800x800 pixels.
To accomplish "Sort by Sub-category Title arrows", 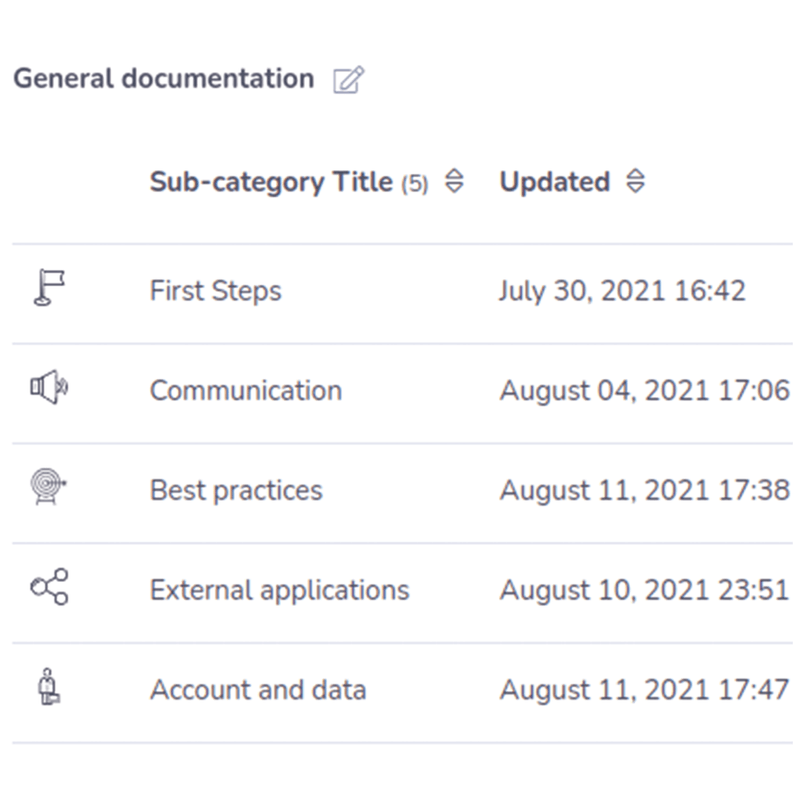I will tap(454, 181).
